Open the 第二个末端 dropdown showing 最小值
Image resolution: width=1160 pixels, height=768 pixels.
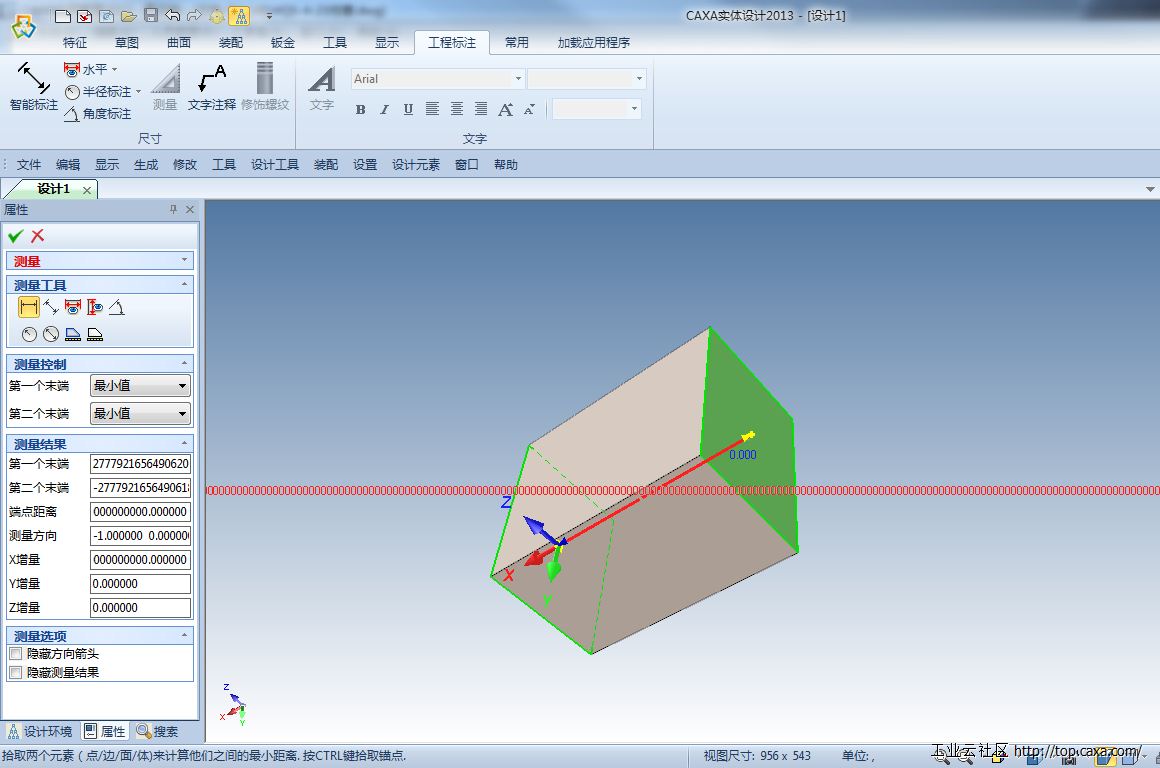pos(140,414)
